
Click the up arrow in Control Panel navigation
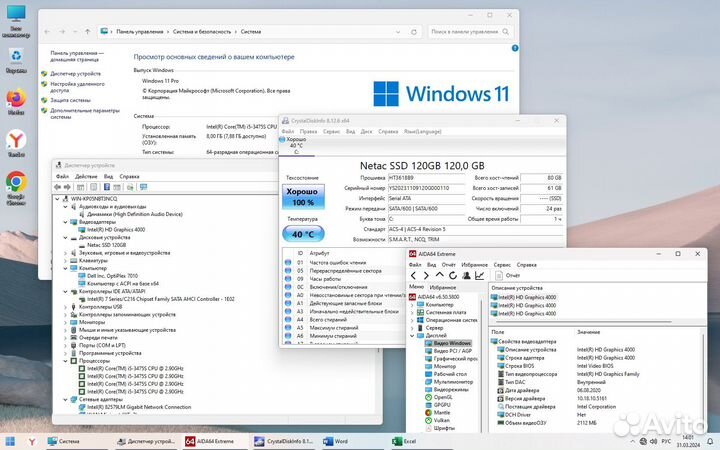pyautogui.click(x=87, y=32)
